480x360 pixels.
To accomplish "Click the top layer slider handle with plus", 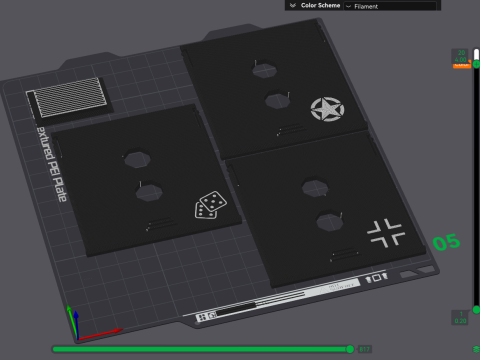I will tap(476, 64).
